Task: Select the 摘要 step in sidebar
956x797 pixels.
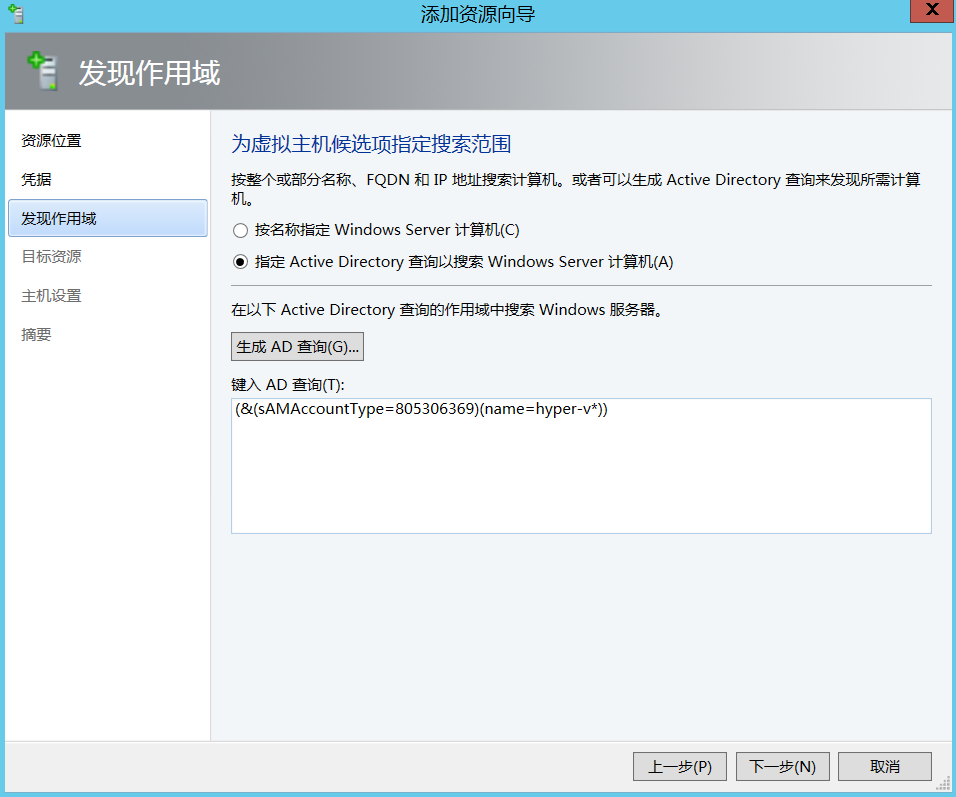Action: point(36,335)
